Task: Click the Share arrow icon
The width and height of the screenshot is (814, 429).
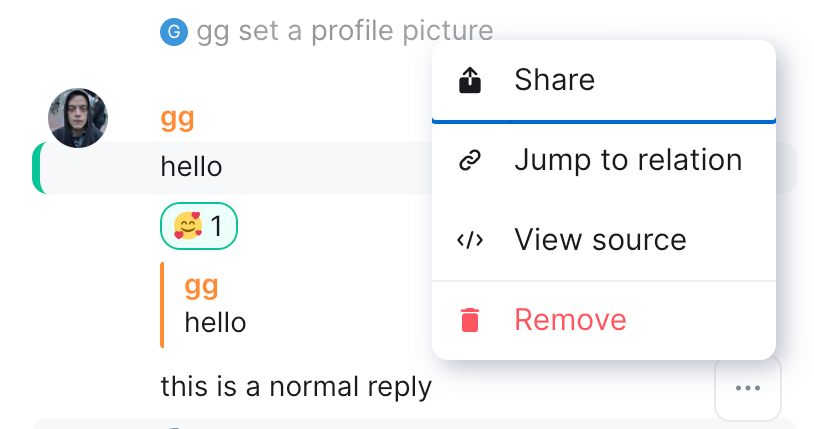Action: point(470,80)
